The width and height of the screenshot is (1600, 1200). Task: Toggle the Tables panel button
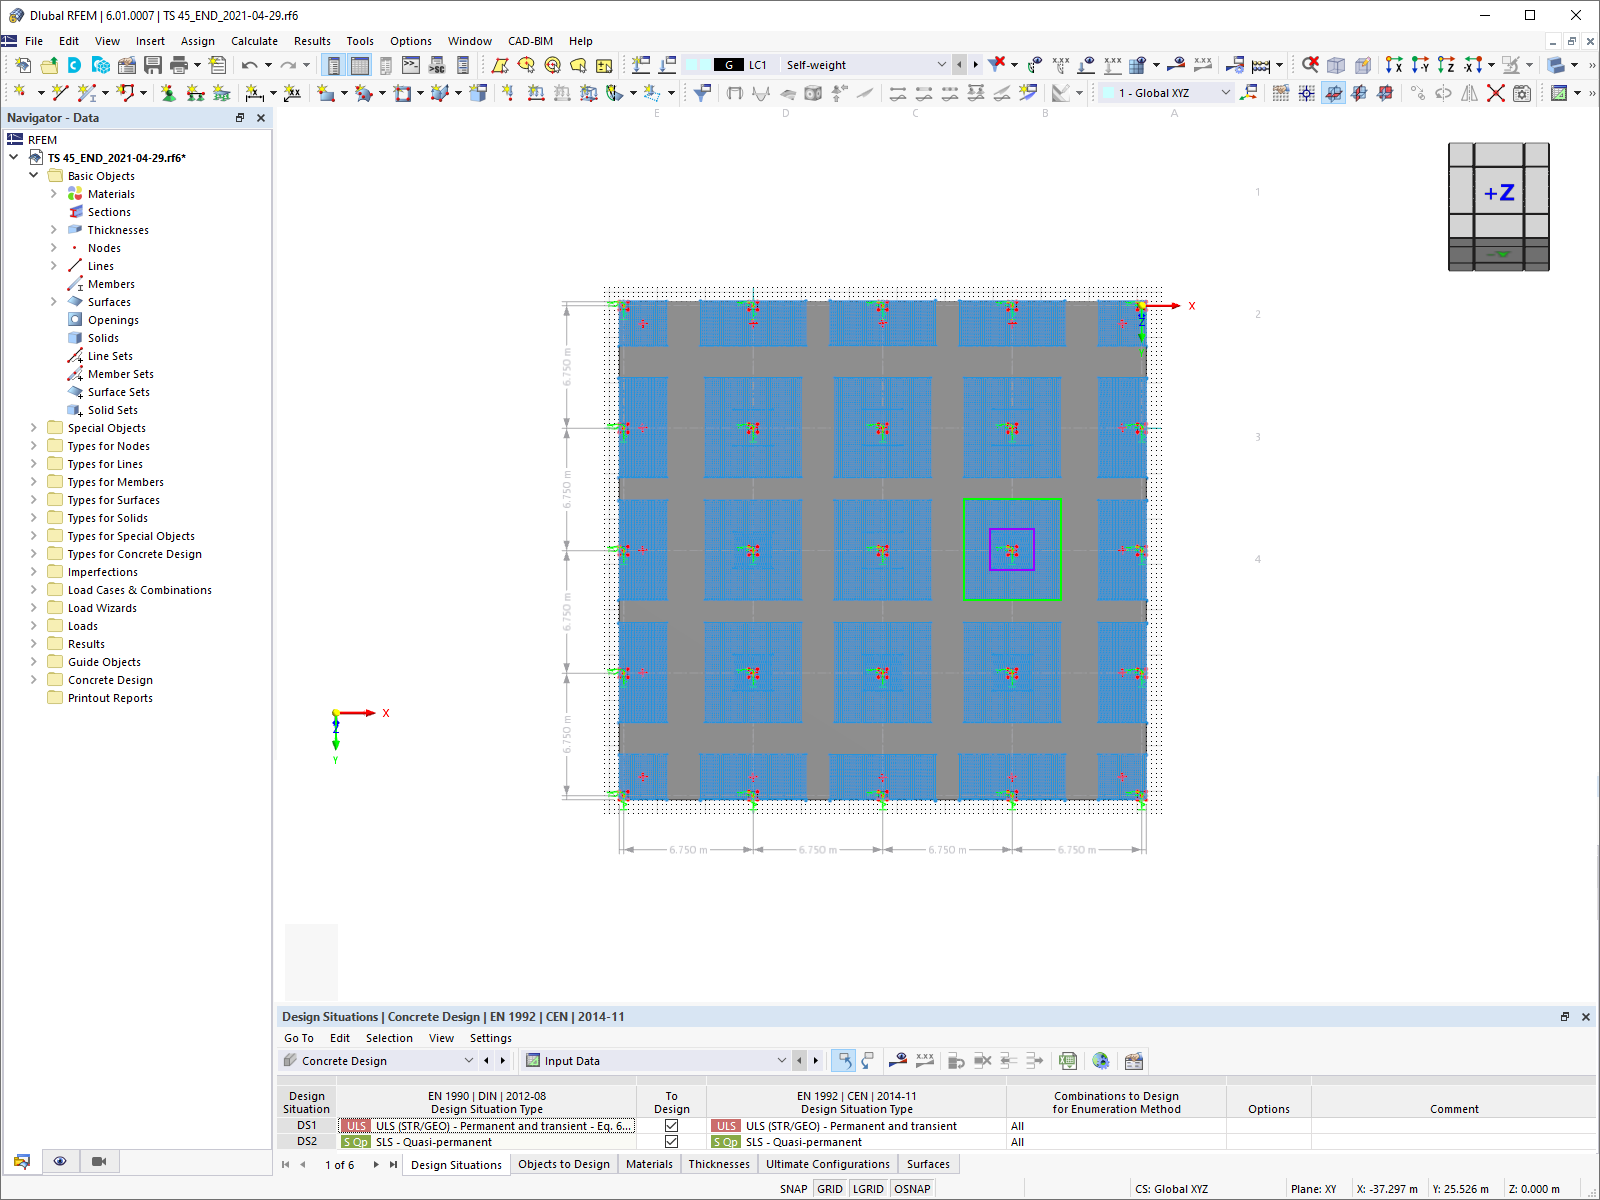[x=359, y=65]
